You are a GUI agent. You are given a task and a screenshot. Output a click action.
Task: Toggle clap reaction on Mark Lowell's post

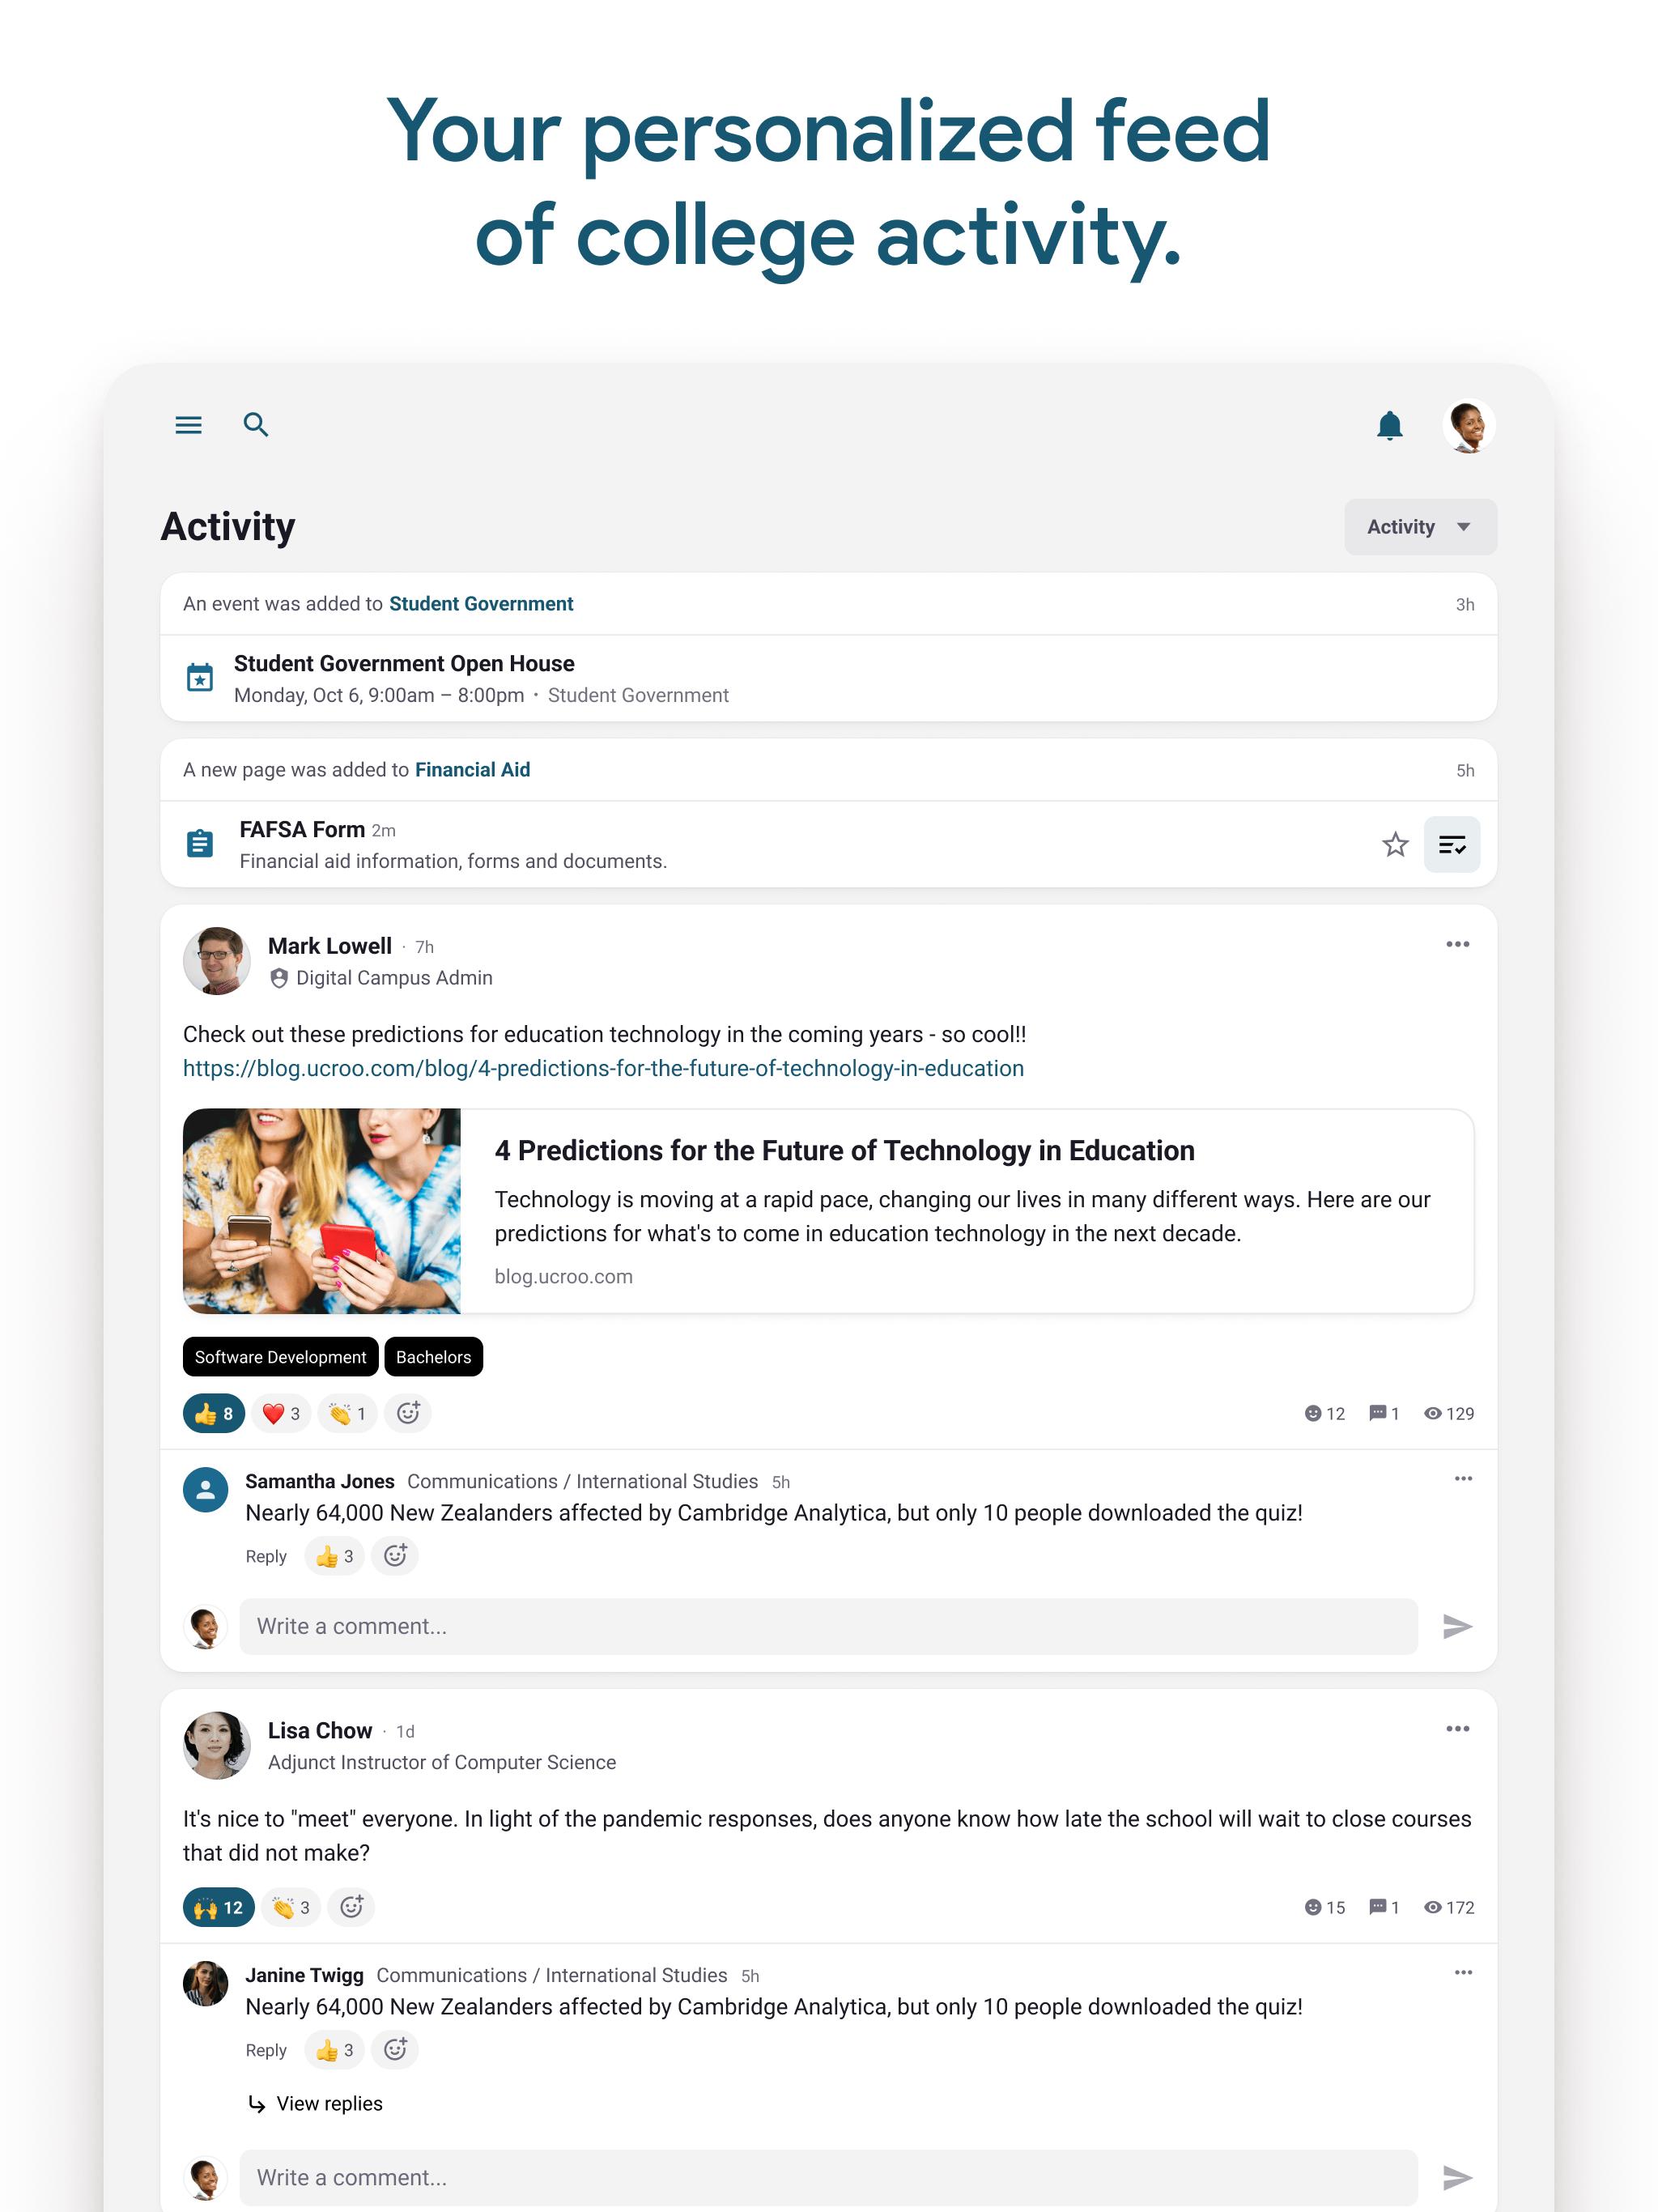347,1413
